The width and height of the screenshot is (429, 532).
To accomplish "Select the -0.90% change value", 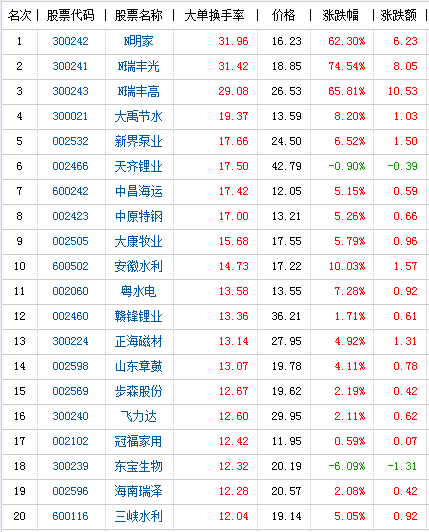I will point(347,166).
